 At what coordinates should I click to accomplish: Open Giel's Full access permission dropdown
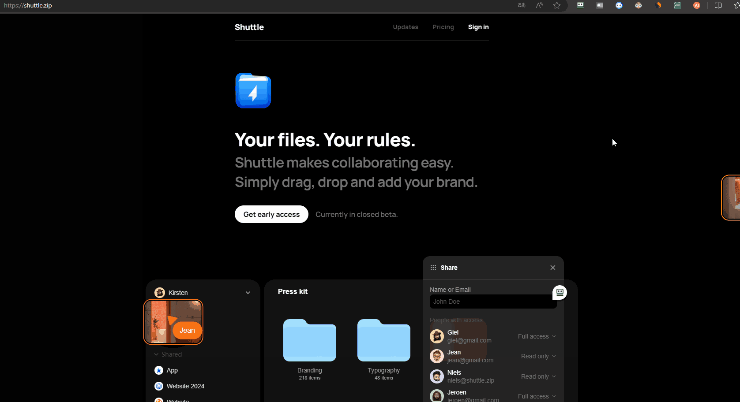[537, 336]
